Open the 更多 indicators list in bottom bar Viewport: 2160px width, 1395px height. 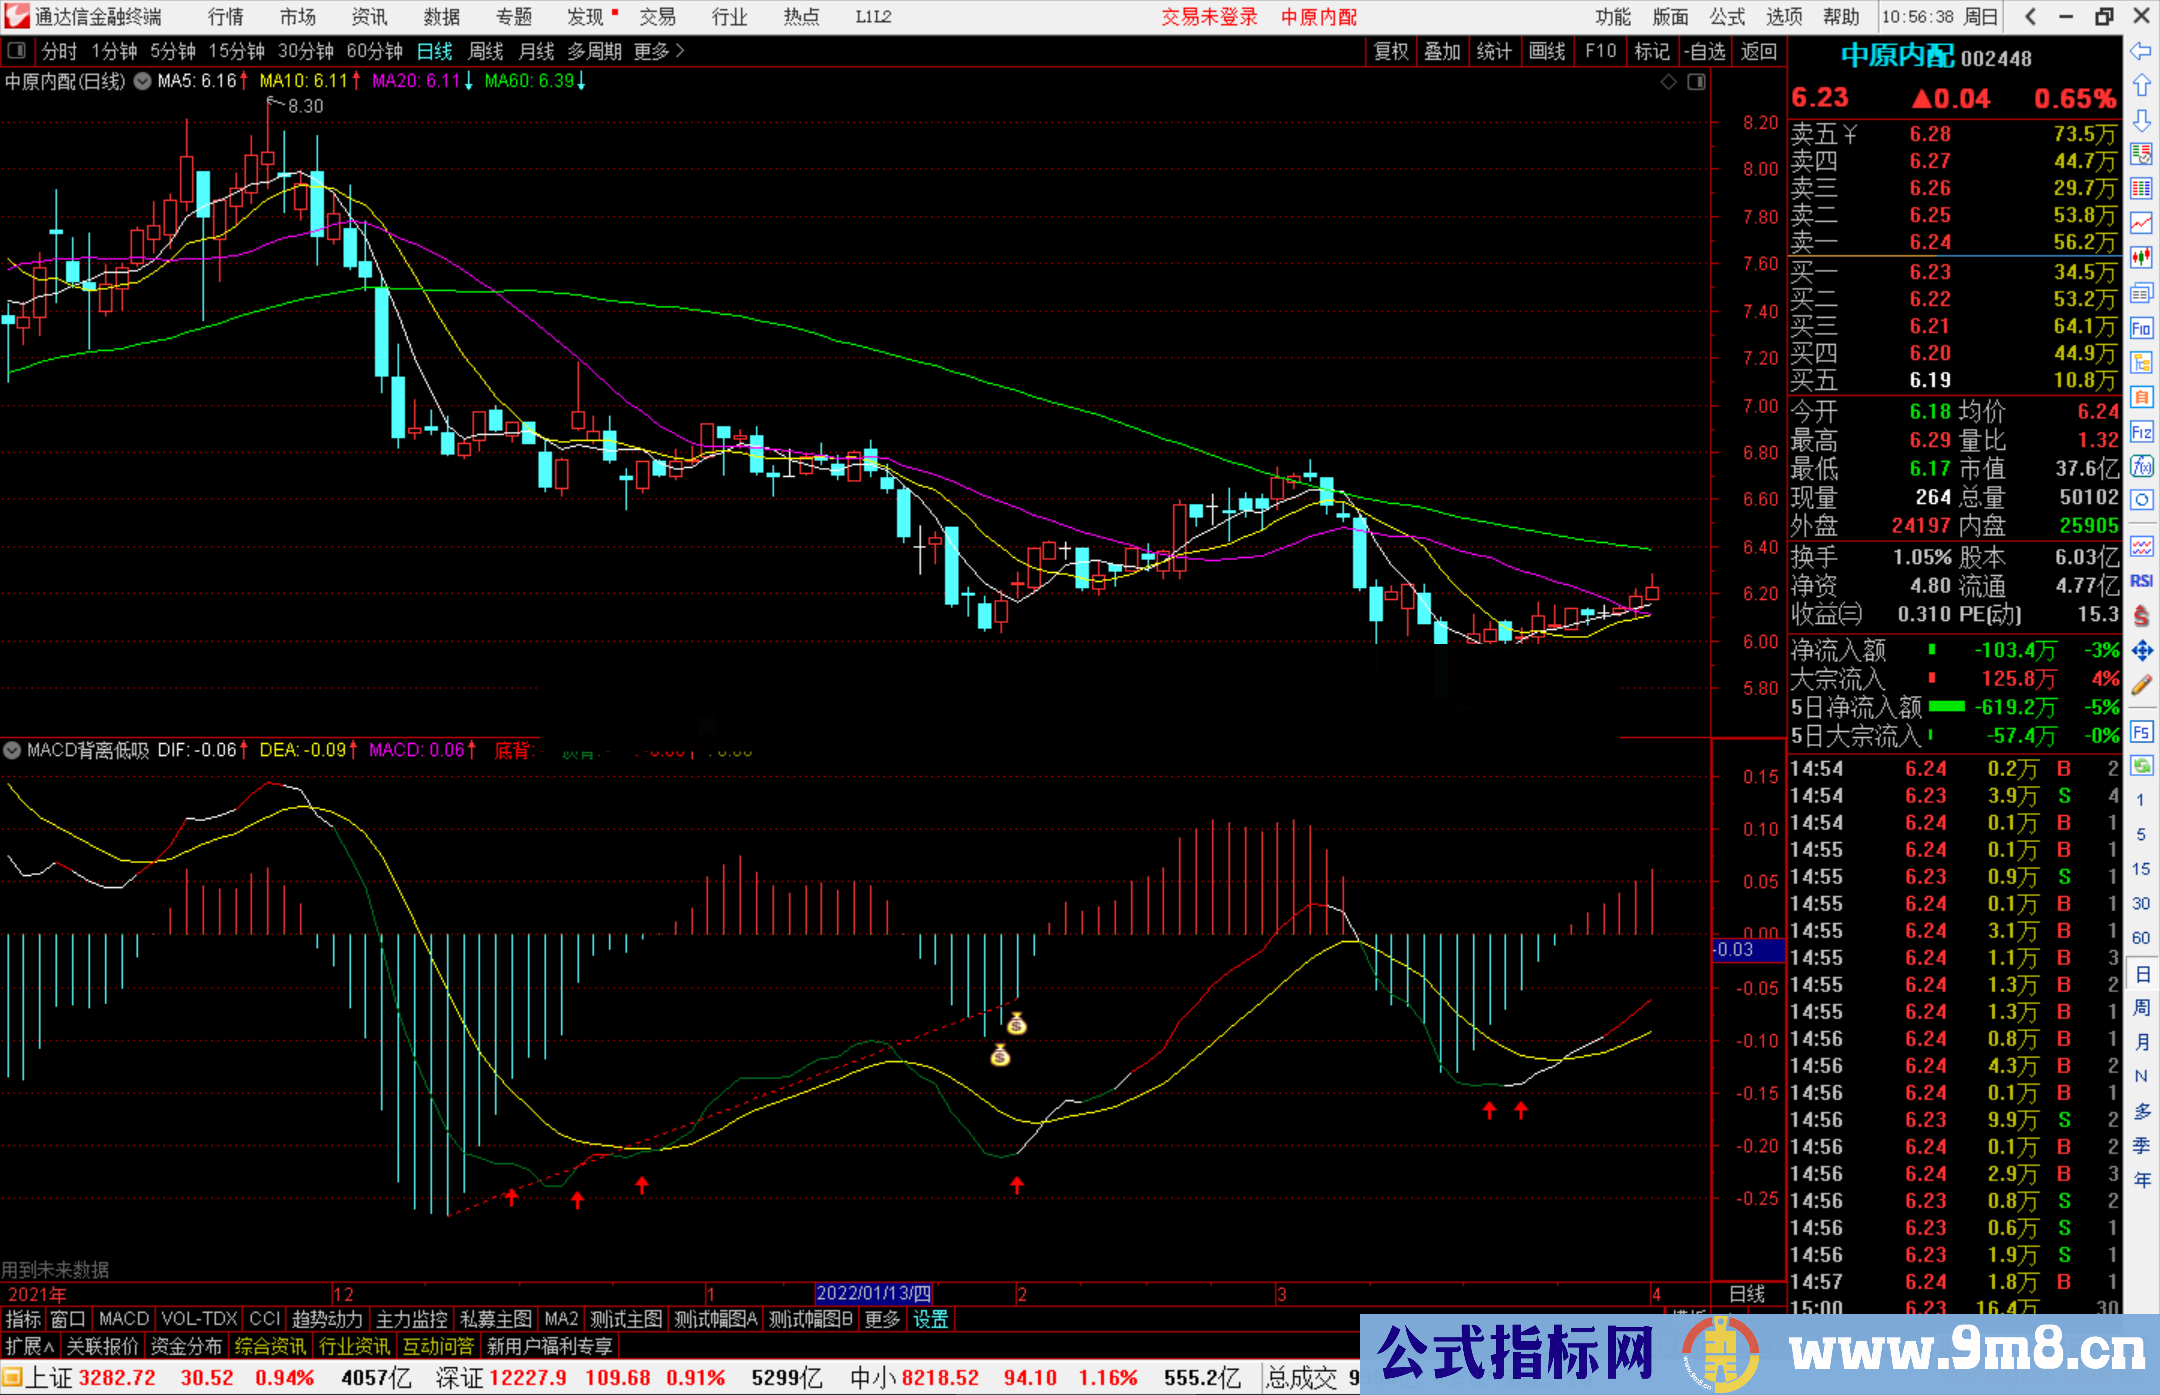882,1319
